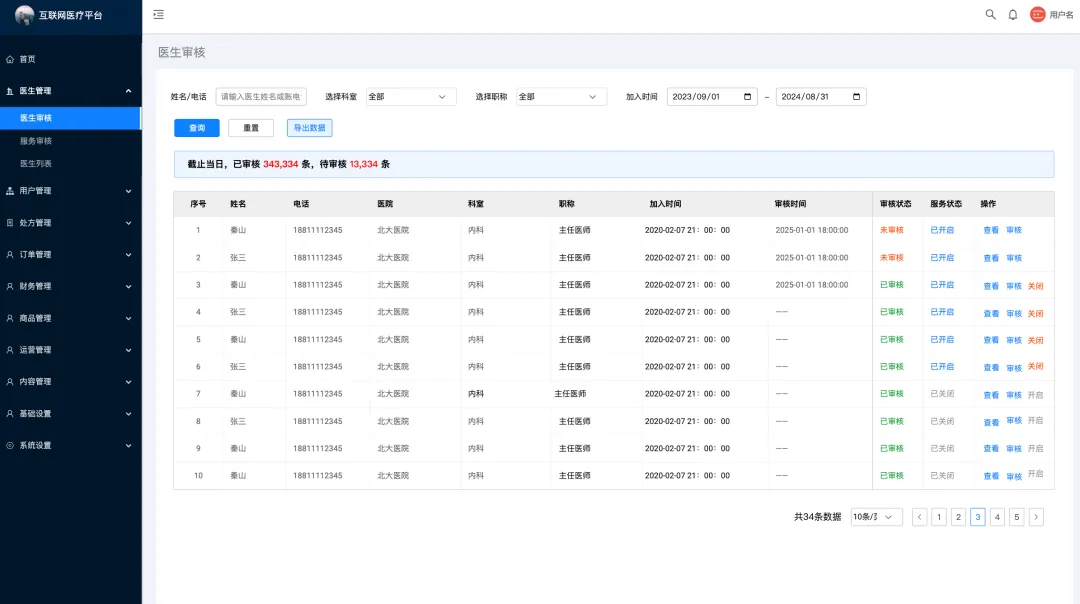This screenshot has height=604, width=1080.
Task: Open the 选择职称 title dropdown
Action: click(561, 97)
